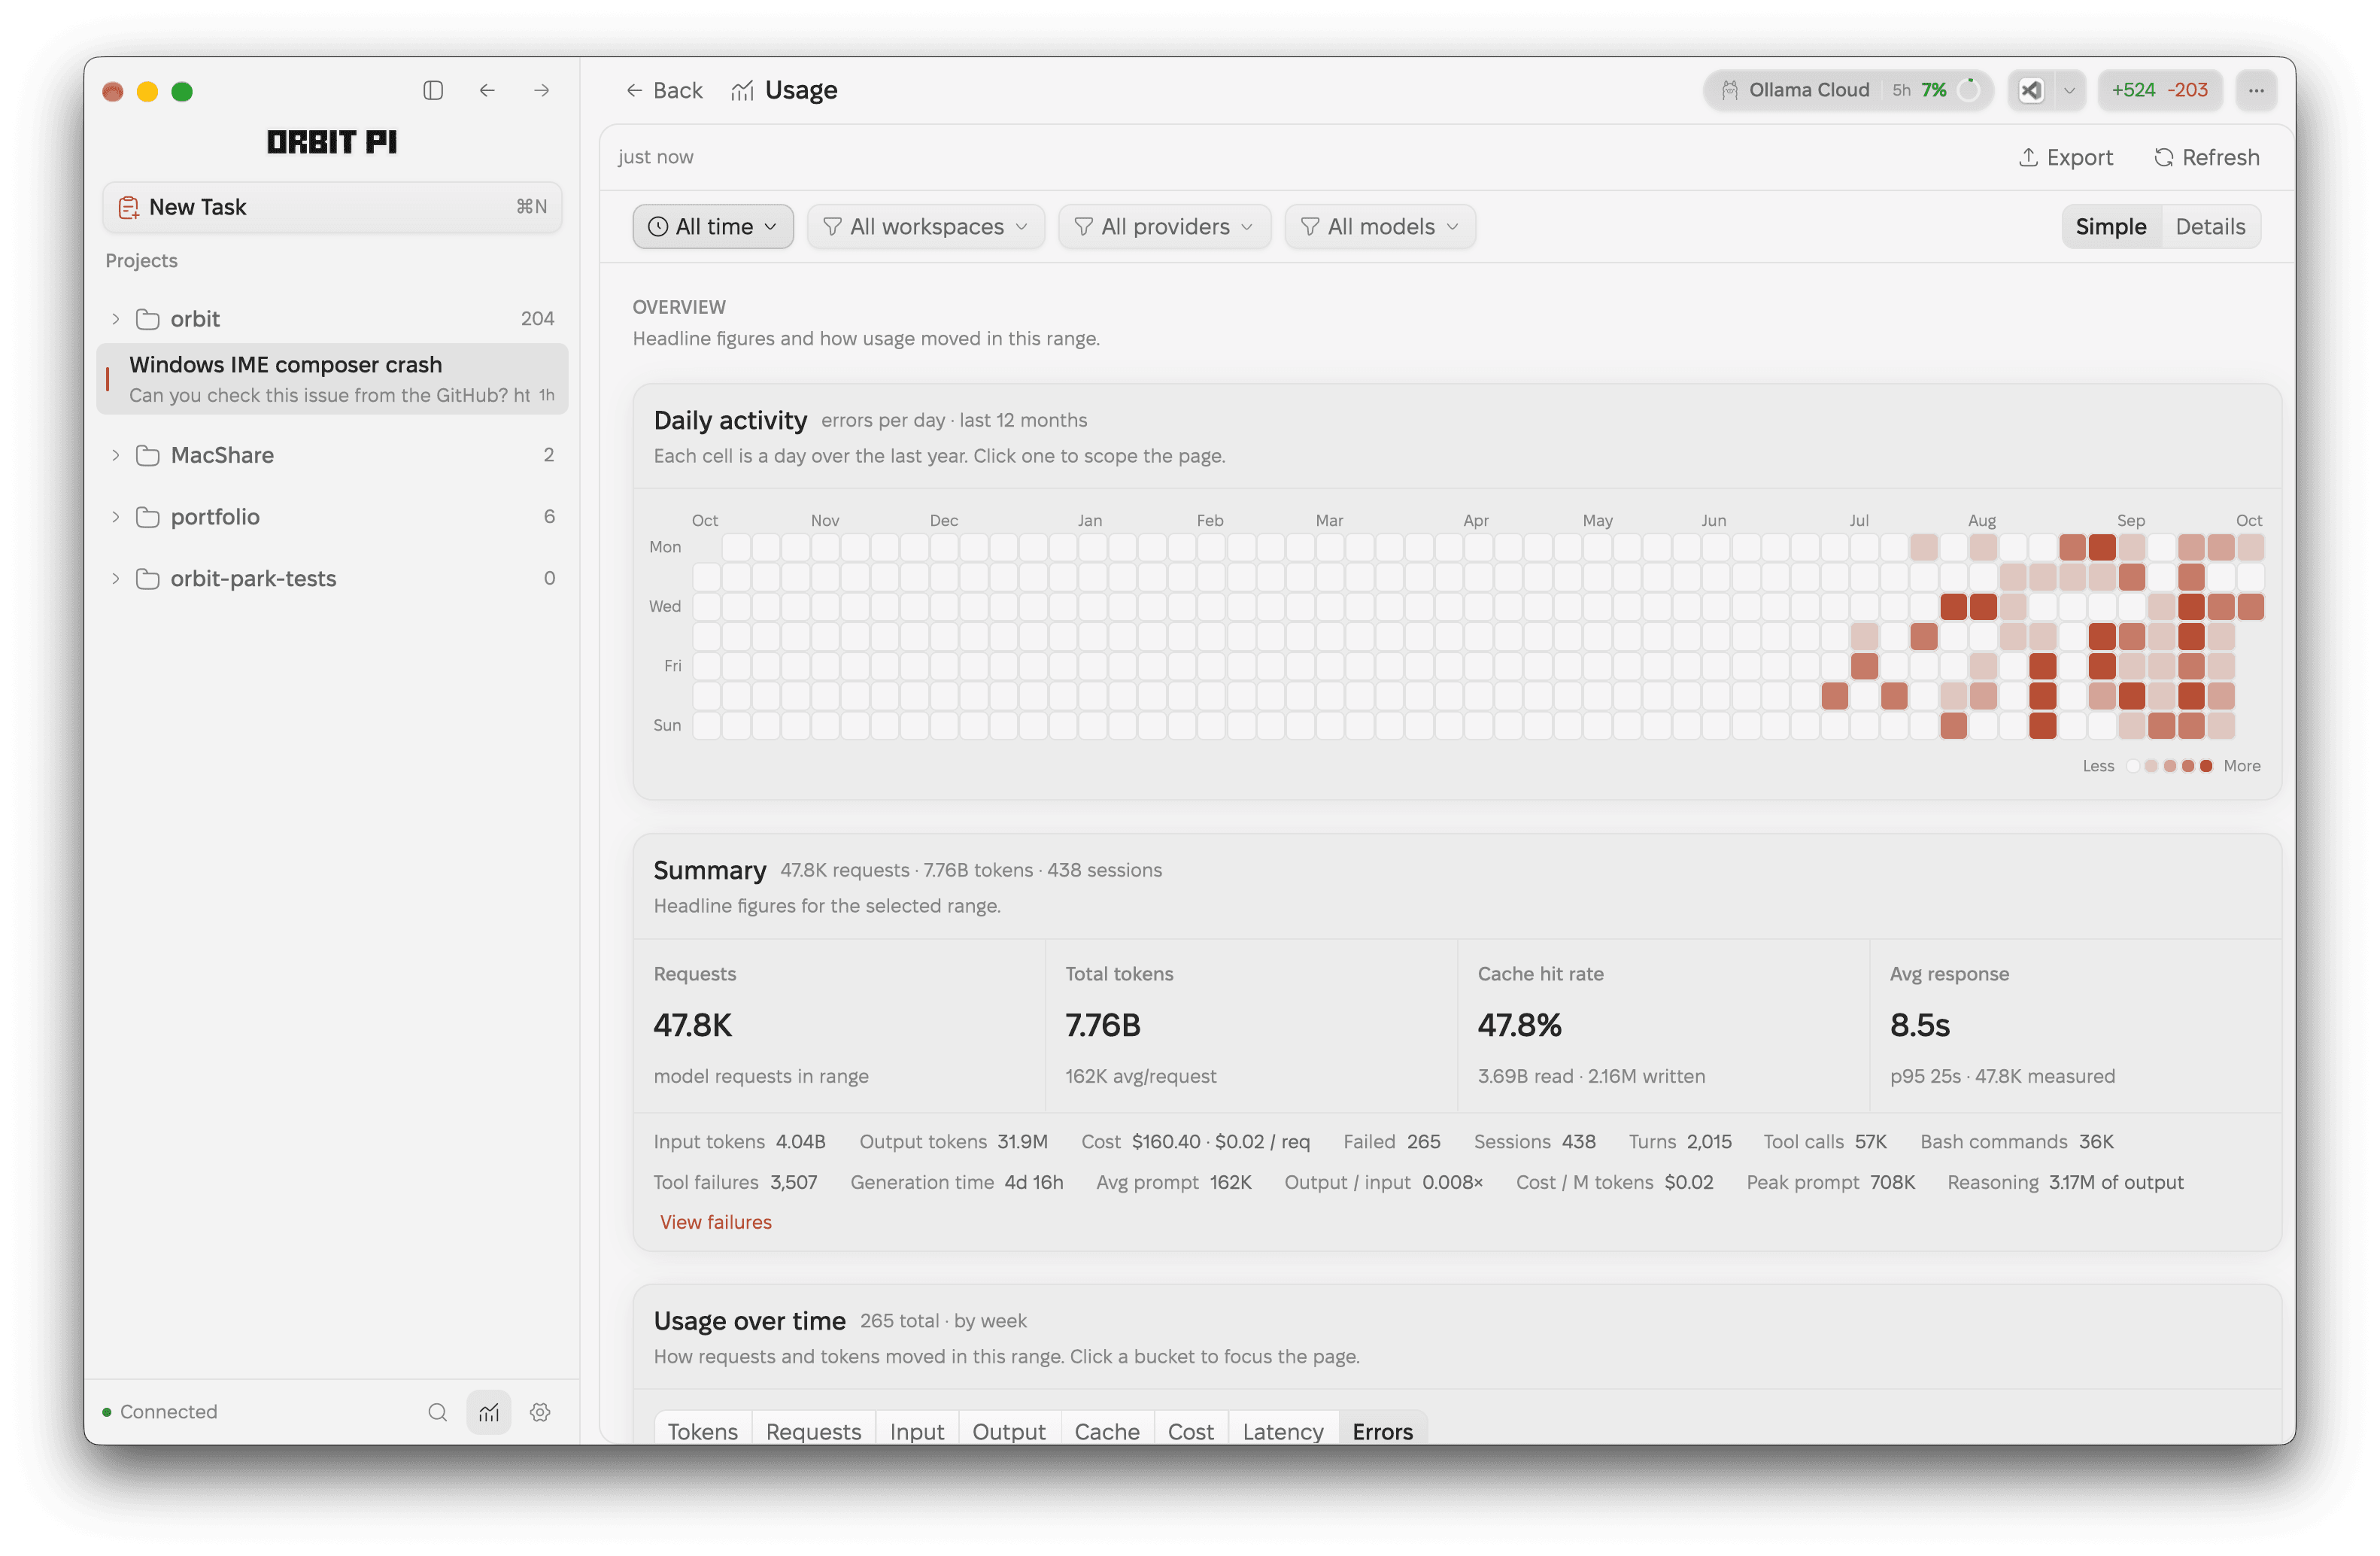Screen dimensions: 2380x1556
Task: Go back to previous page
Action: coord(664,90)
